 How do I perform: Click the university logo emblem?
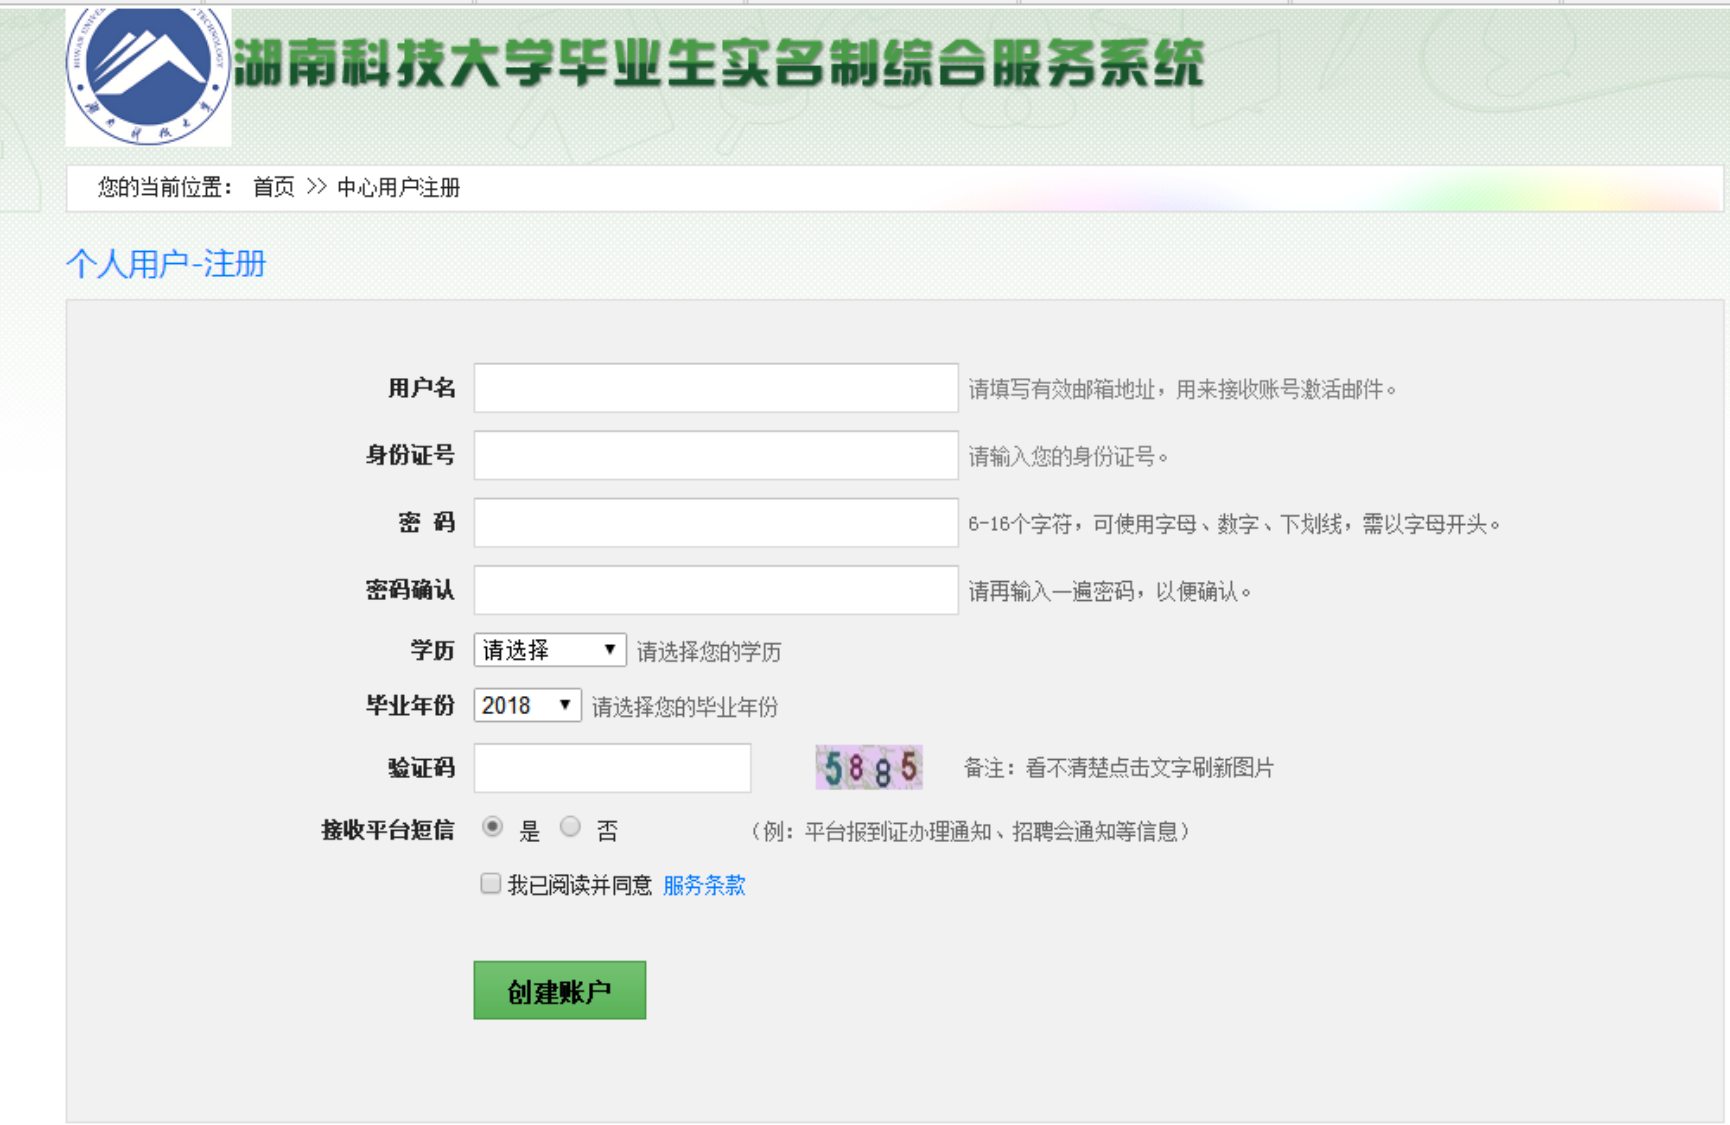pos(148,76)
